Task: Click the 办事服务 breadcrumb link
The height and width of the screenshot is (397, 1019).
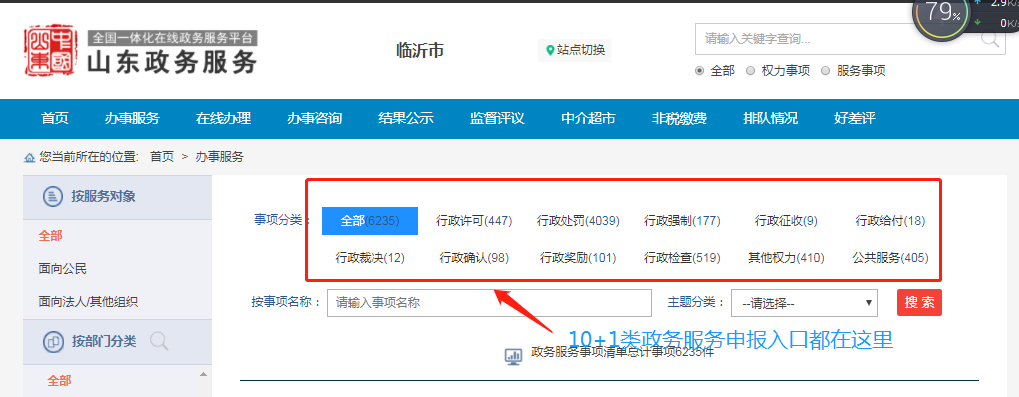Action: pyautogui.click(x=220, y=157)
